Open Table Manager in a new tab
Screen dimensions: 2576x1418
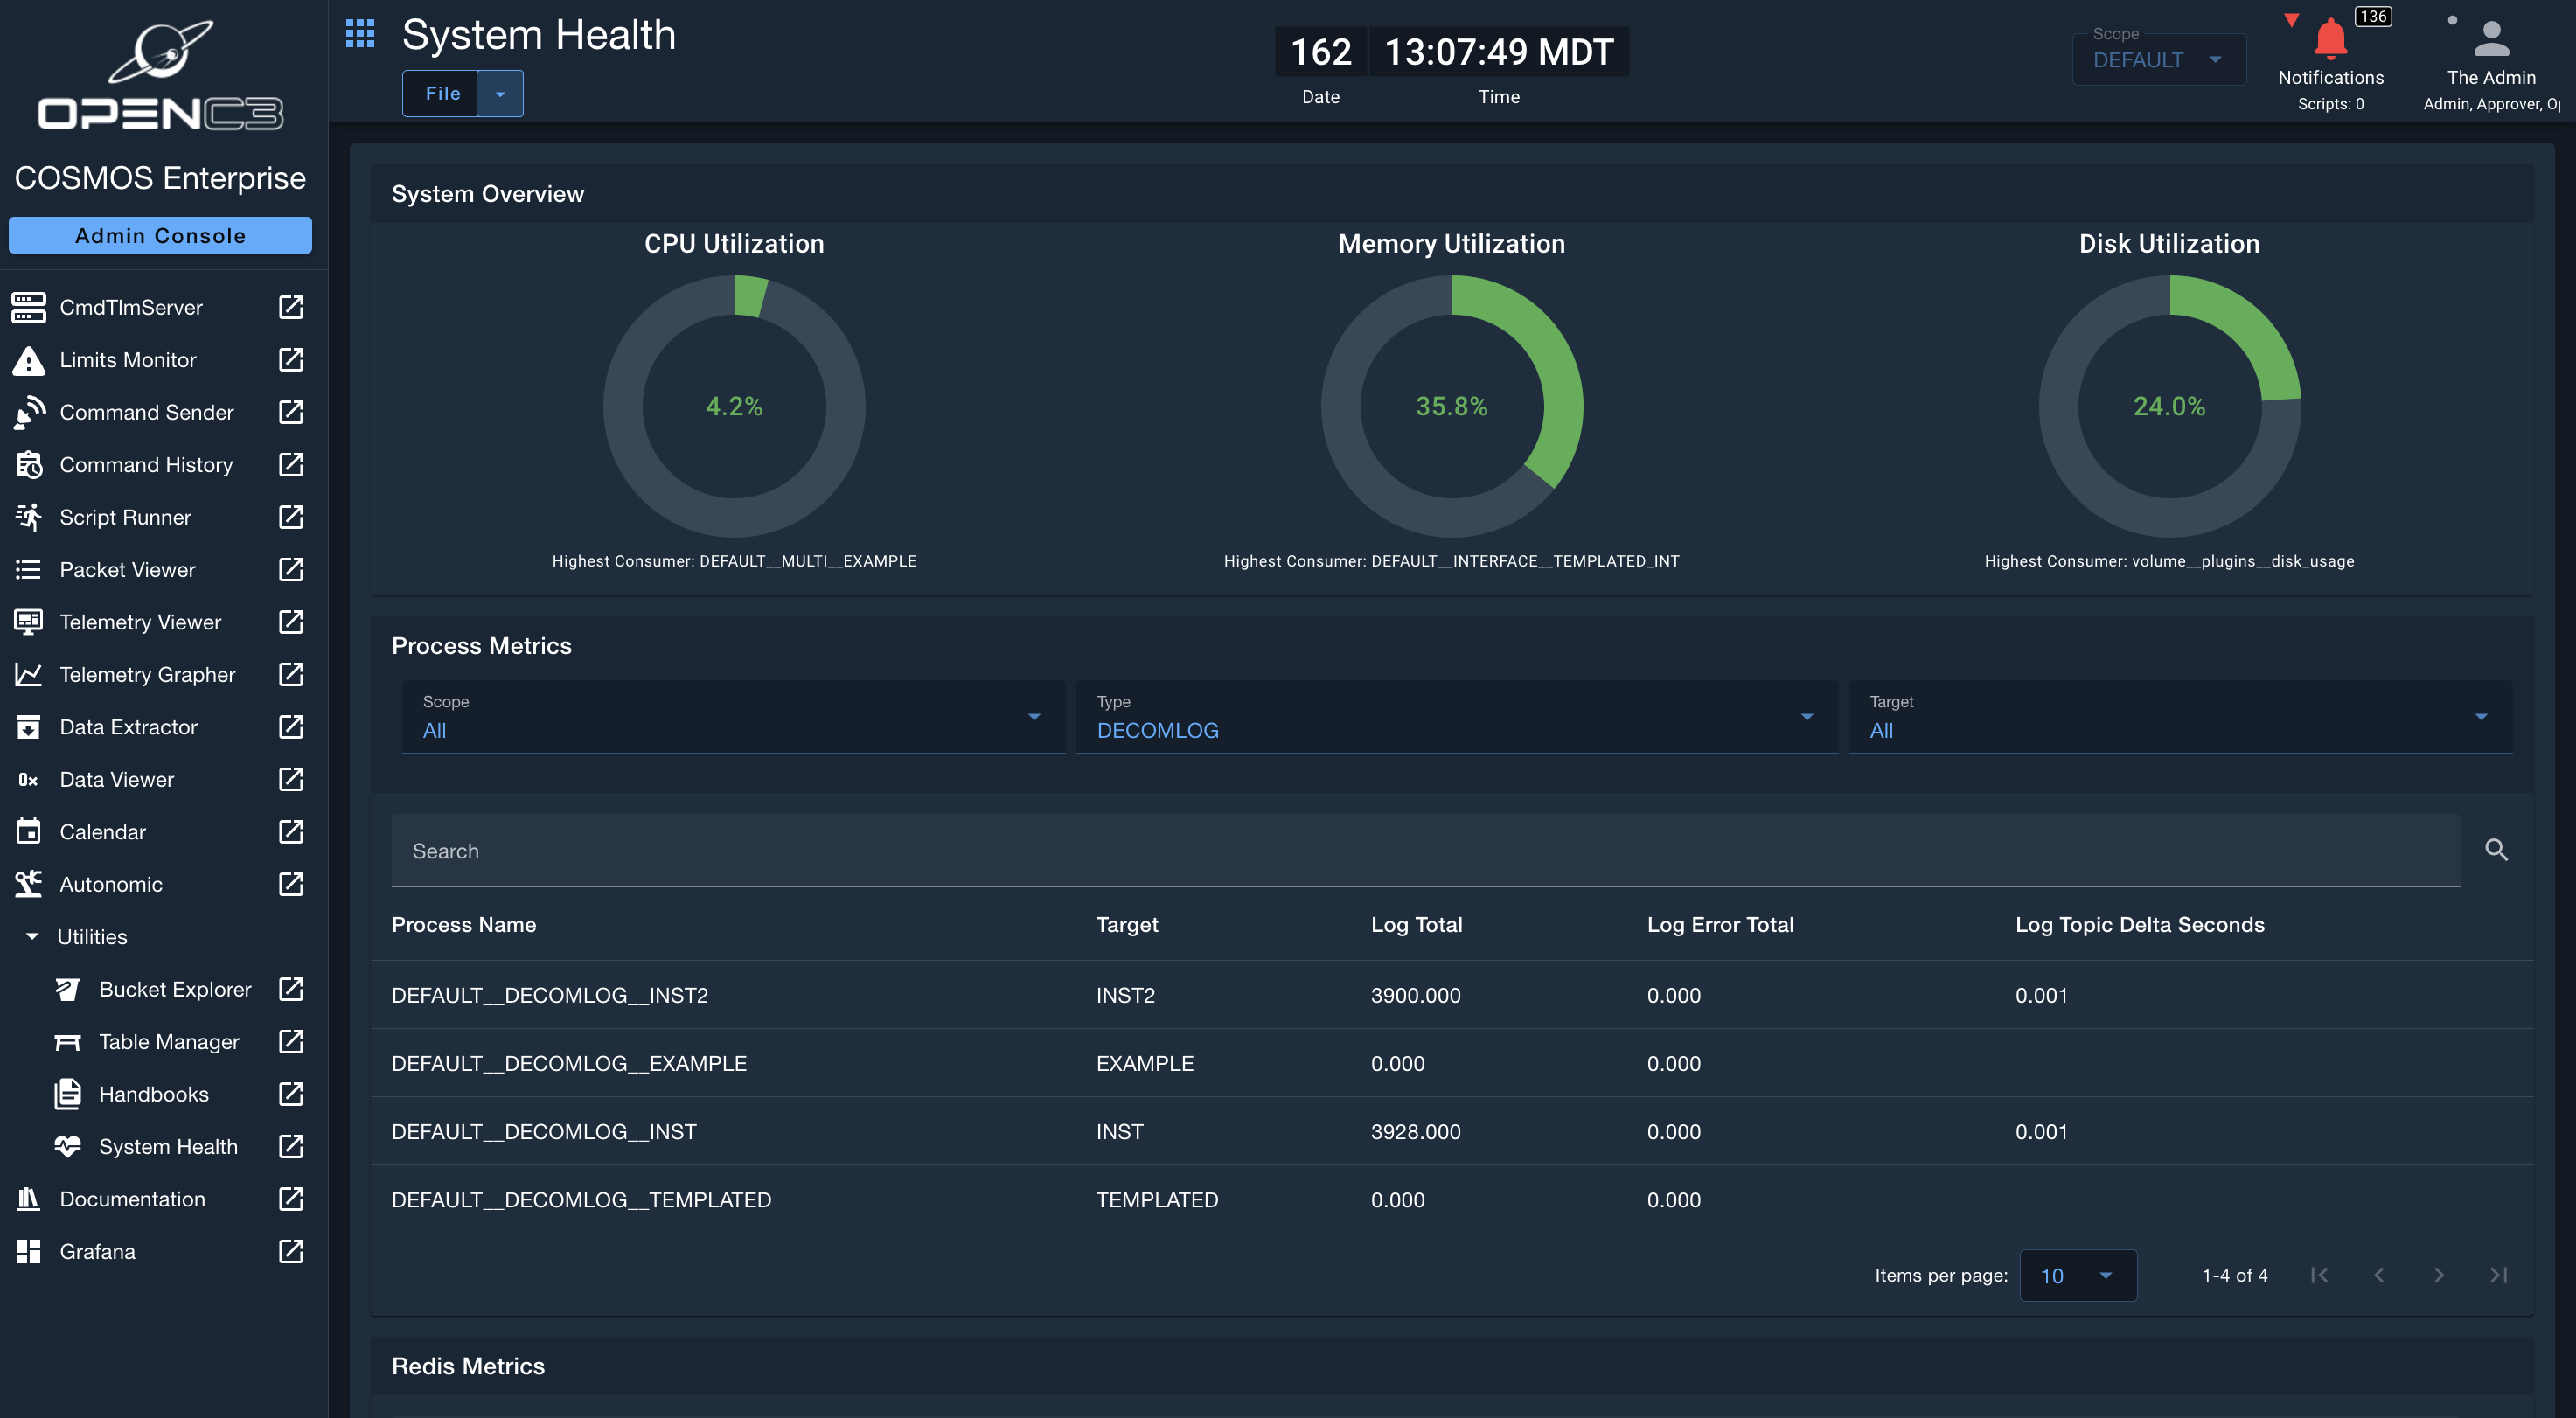tap(291, 1041)
